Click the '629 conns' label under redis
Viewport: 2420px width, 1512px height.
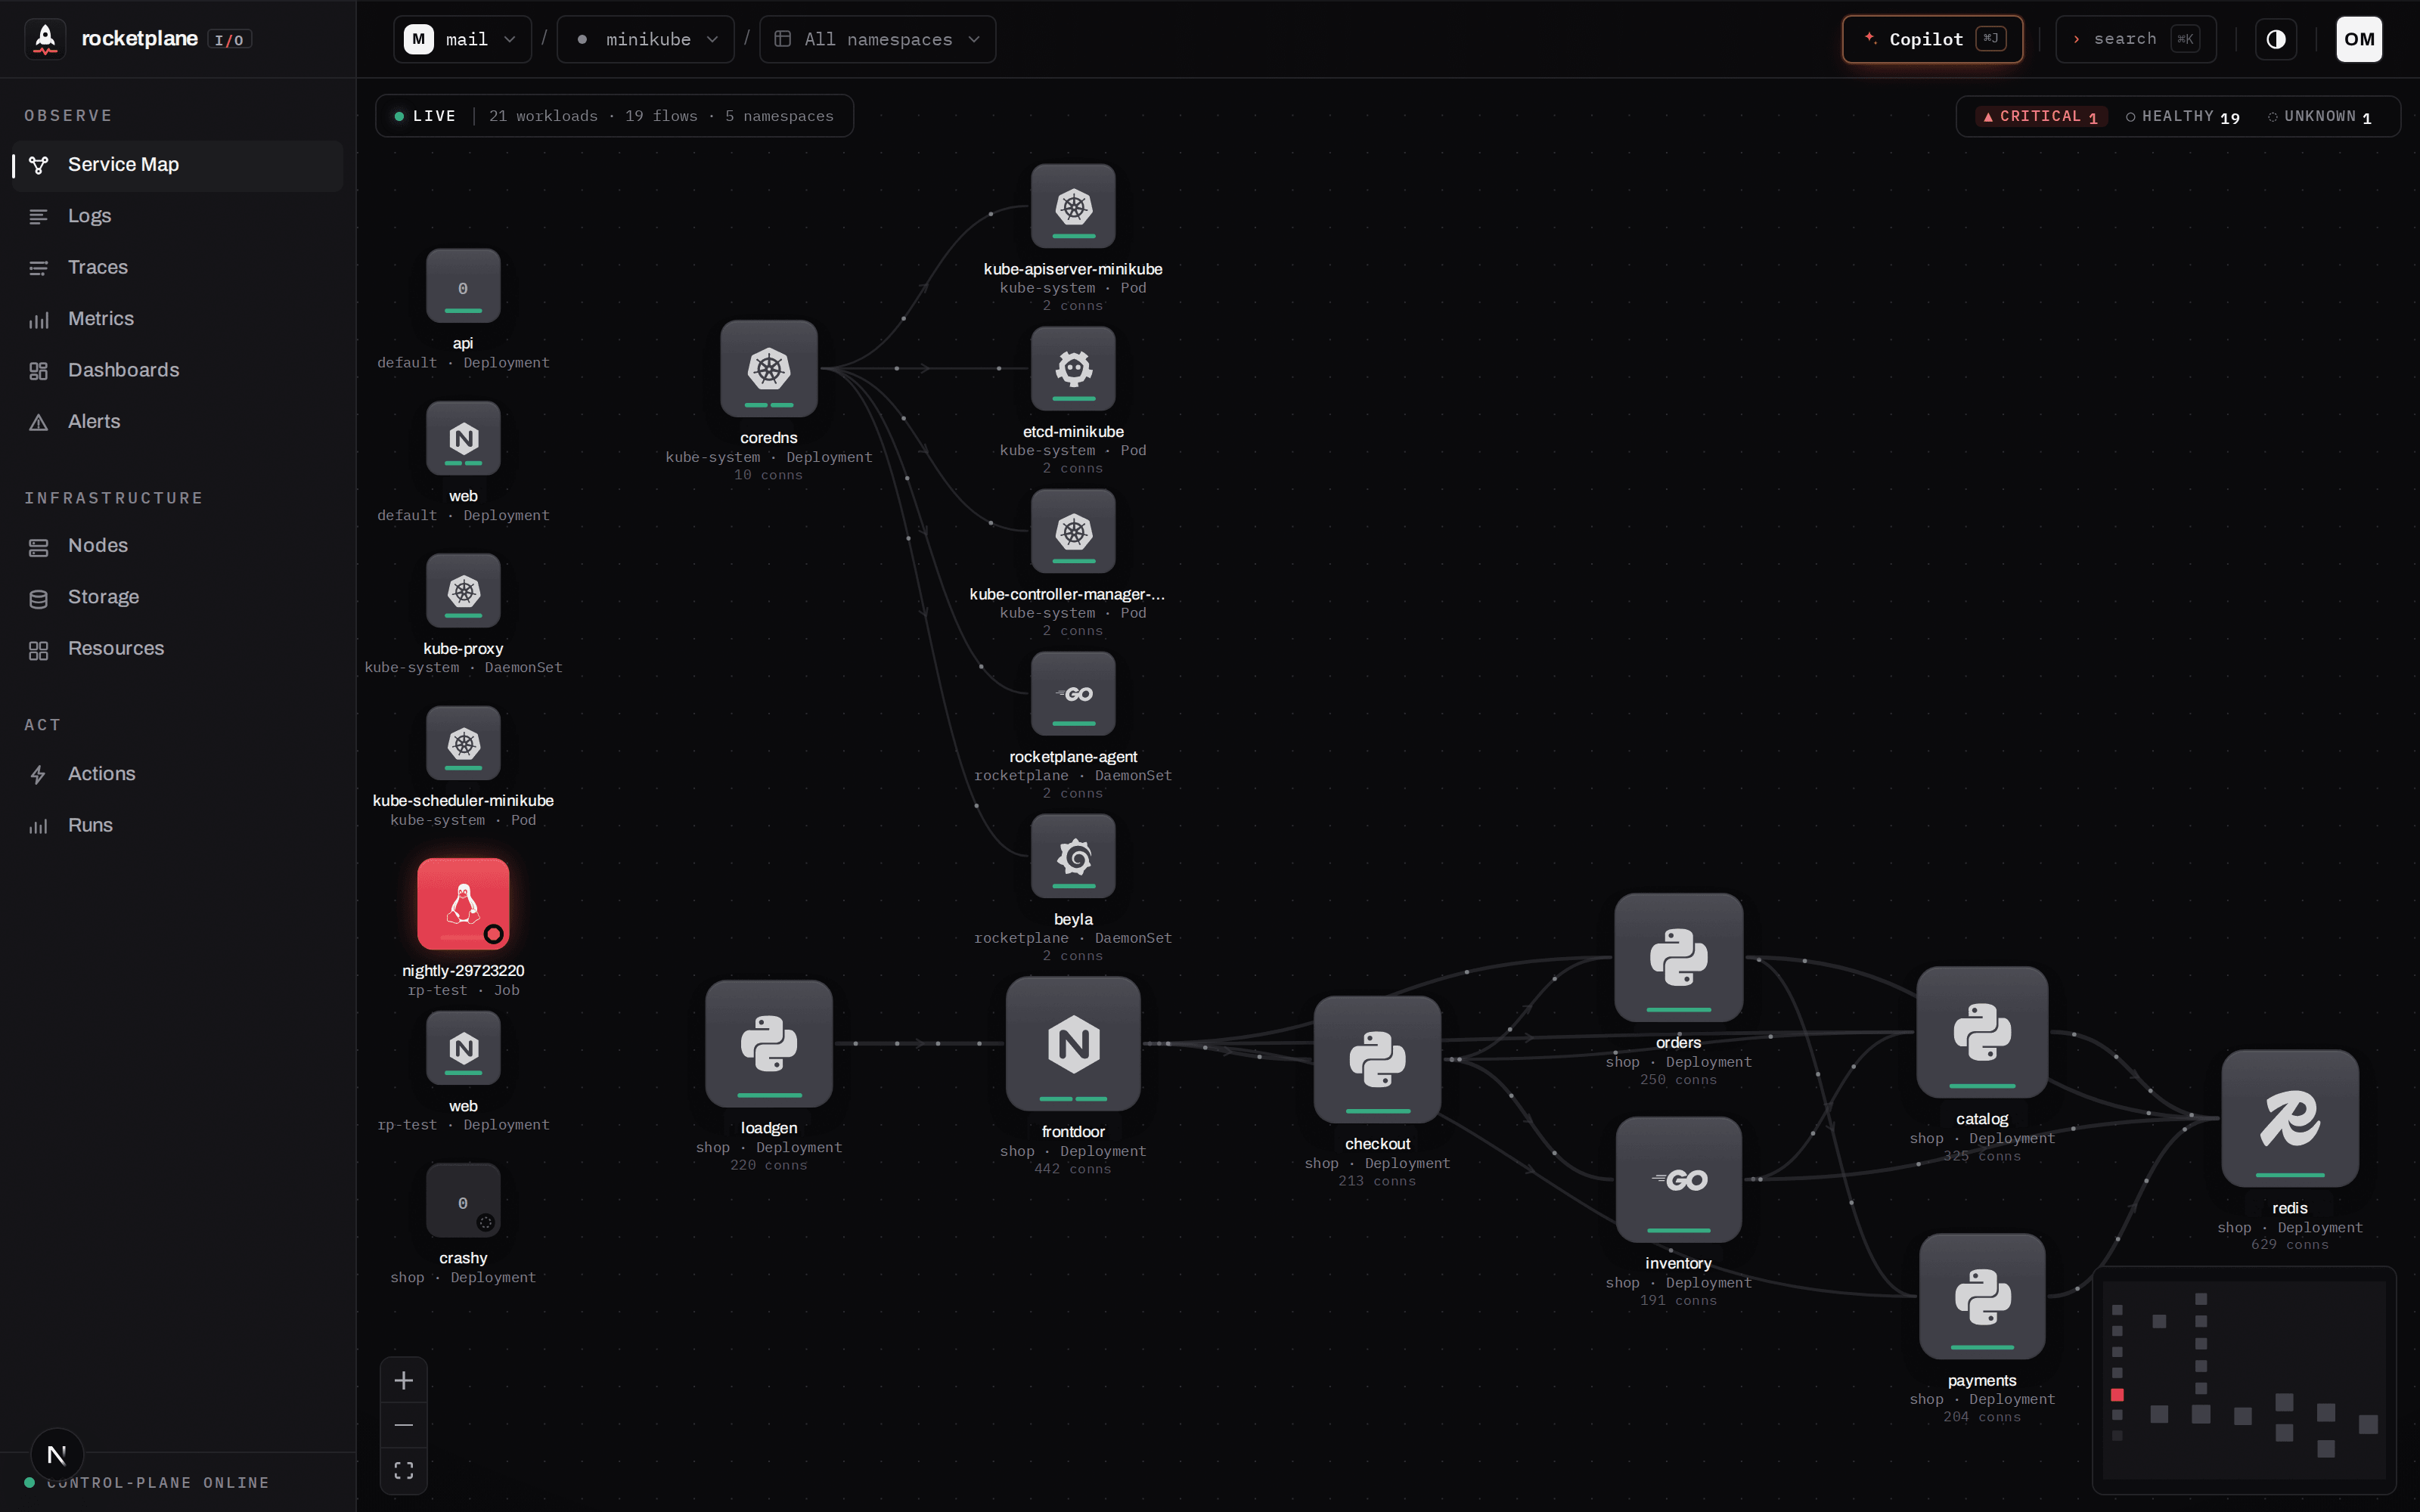2290,1245
